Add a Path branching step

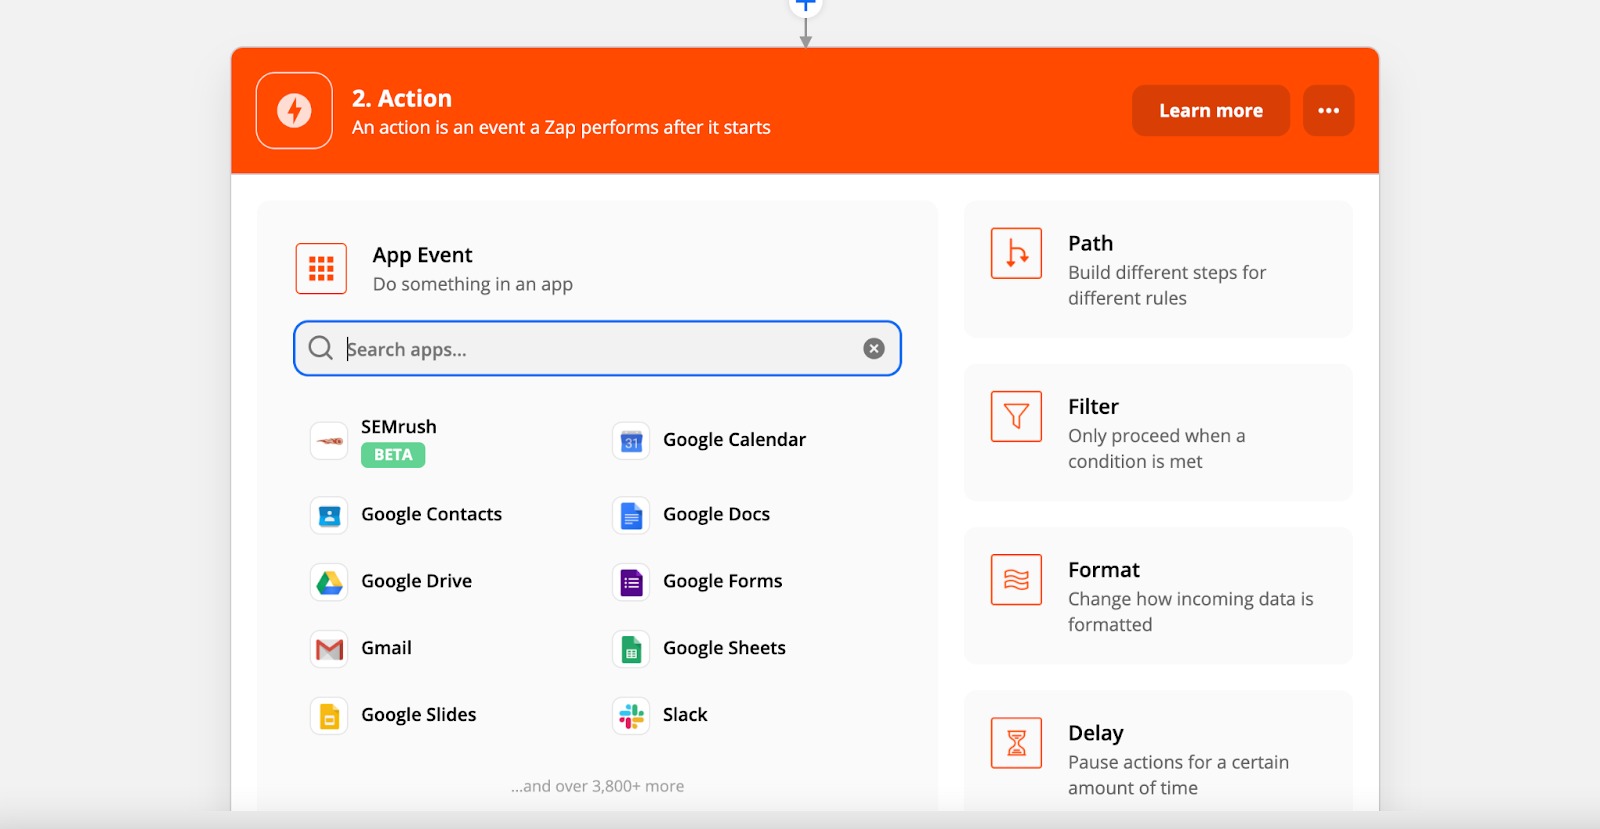coord(1158,270)
